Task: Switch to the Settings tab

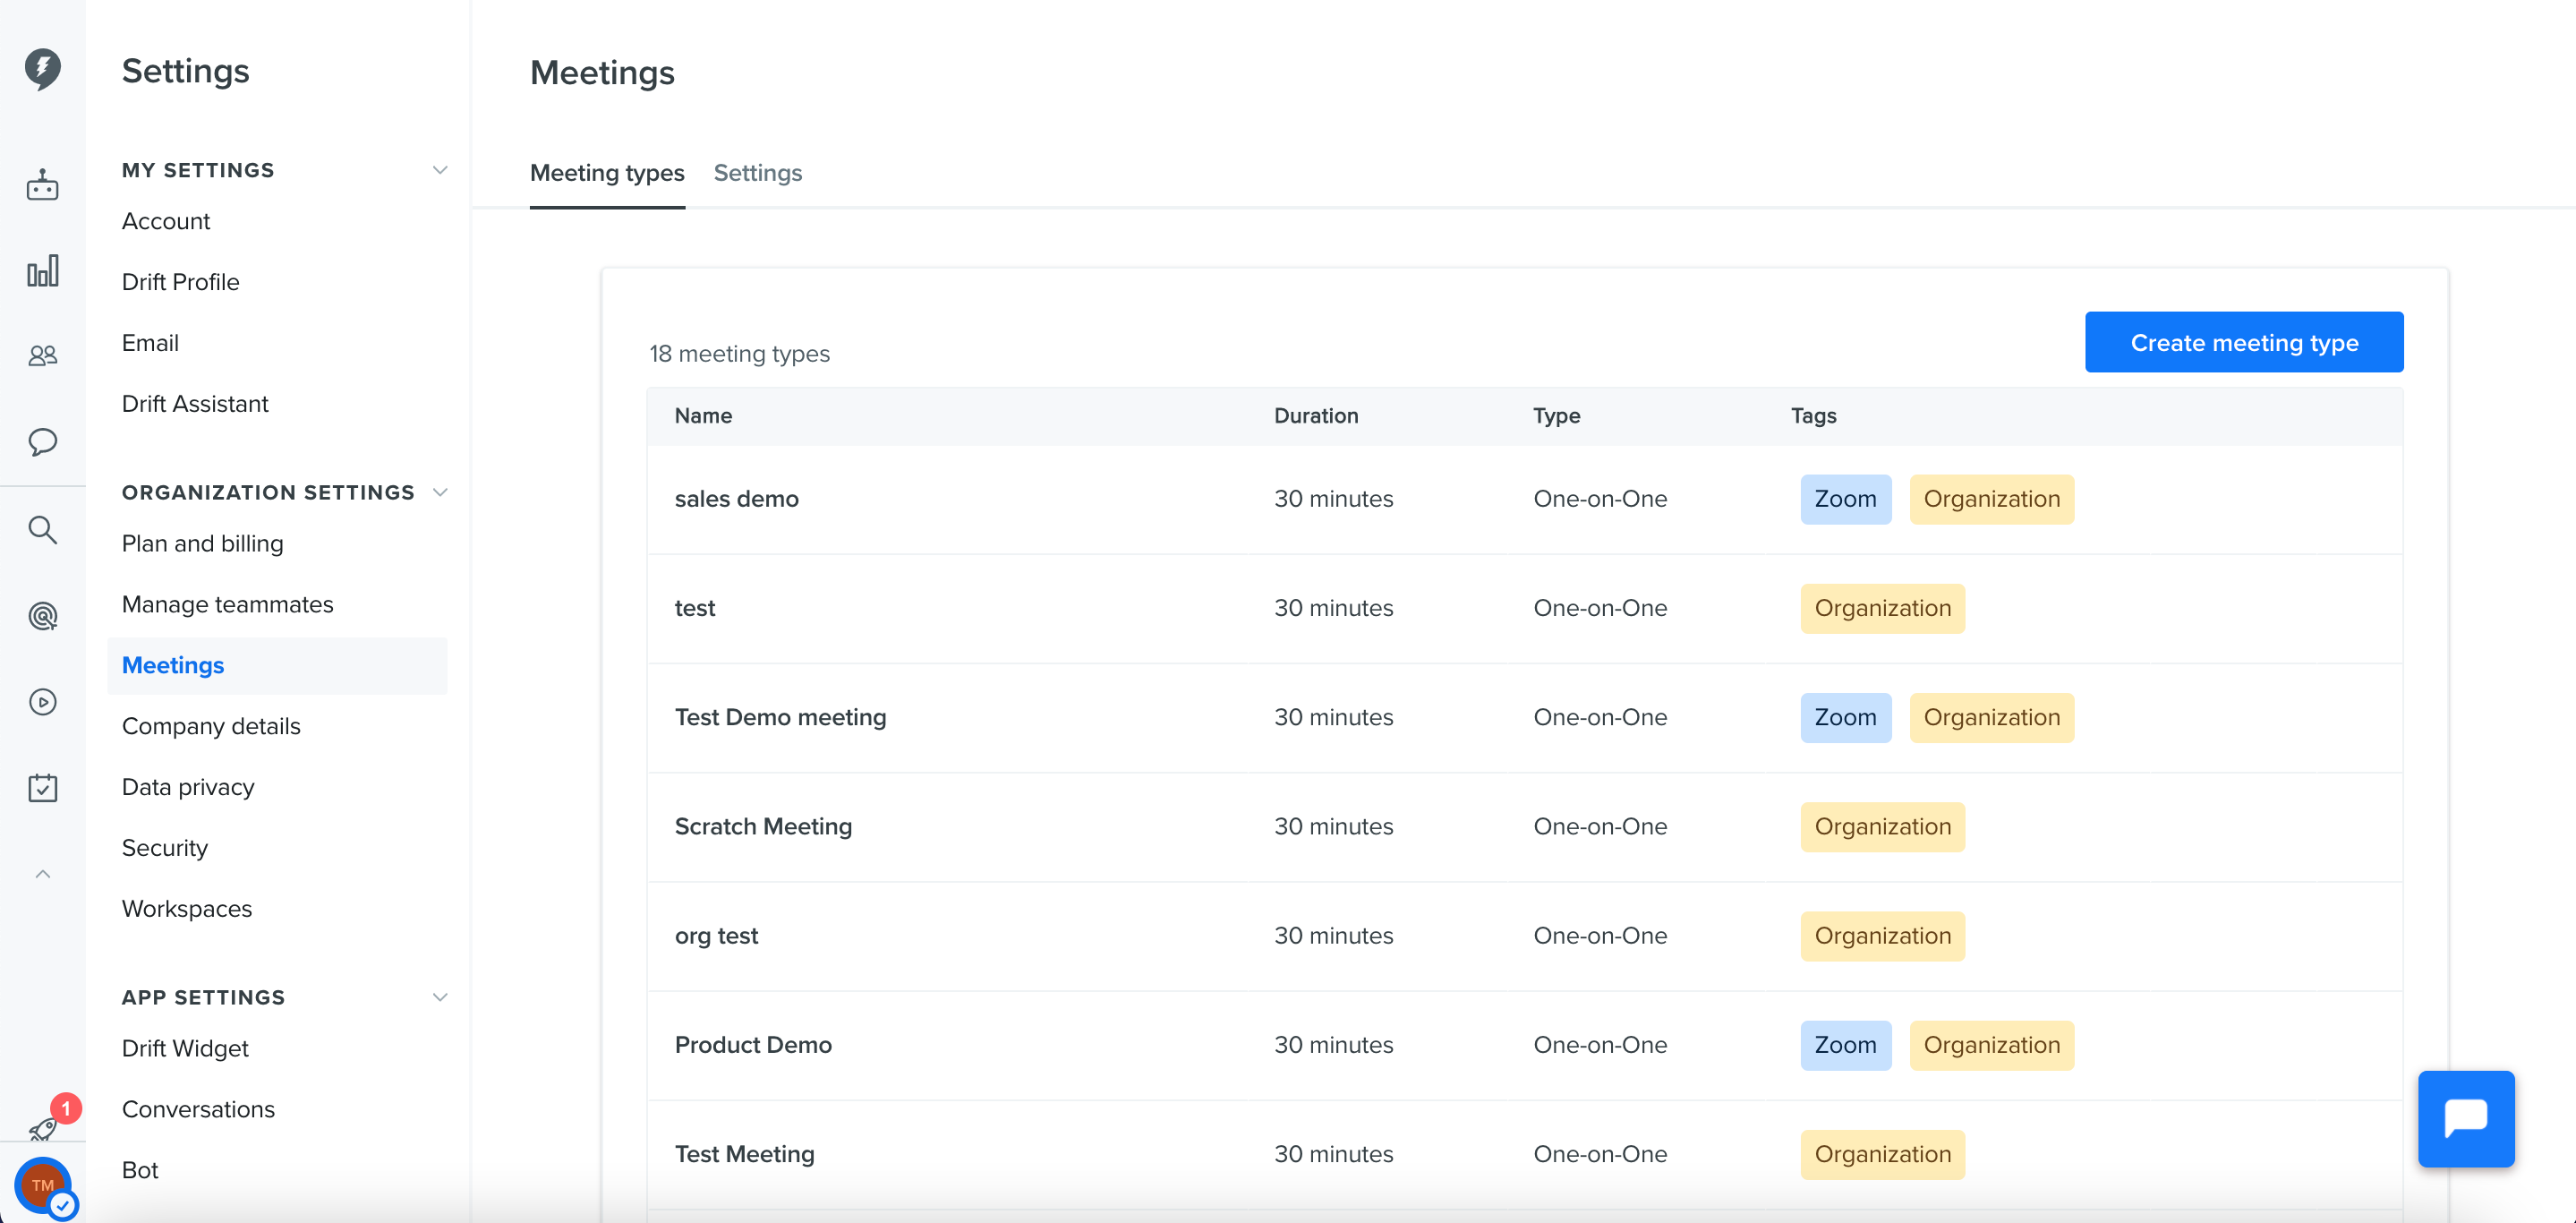Action: tap(758, 173)
